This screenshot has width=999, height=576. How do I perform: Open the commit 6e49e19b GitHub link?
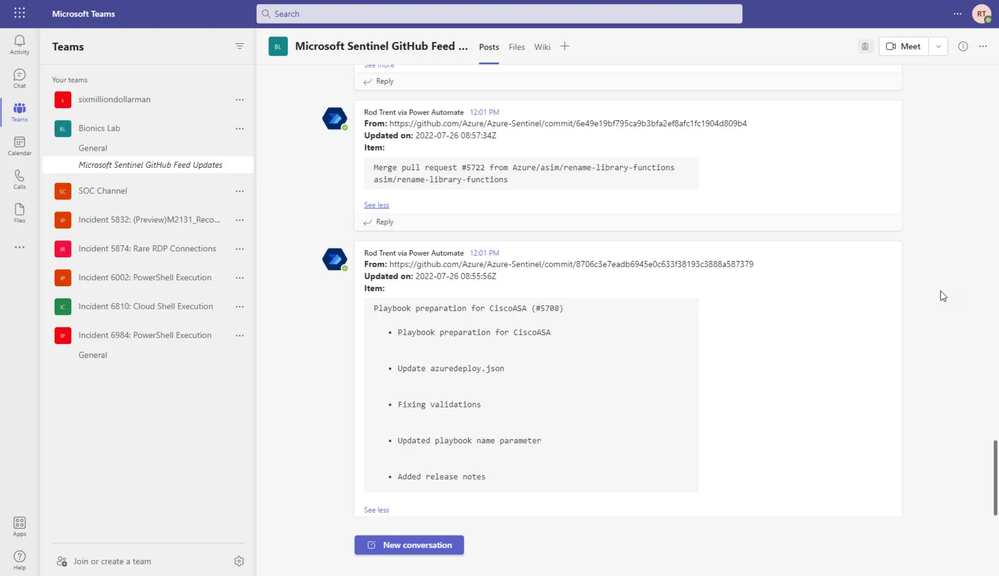[568, 124]
